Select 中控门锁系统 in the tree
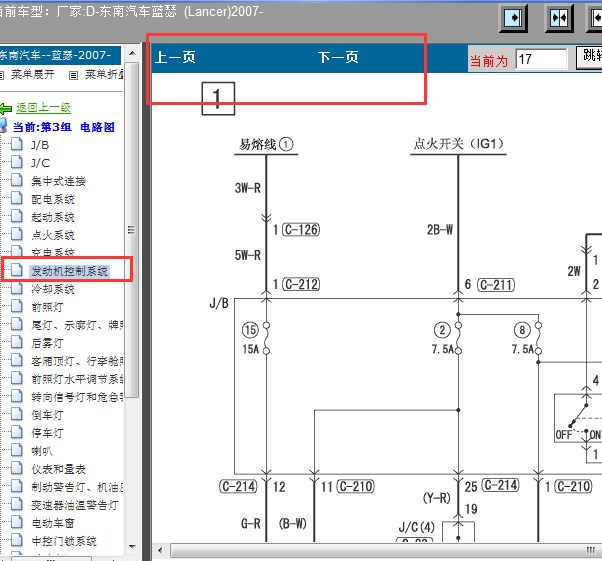This screenshot has width=602, height=561. pos(64,541)
